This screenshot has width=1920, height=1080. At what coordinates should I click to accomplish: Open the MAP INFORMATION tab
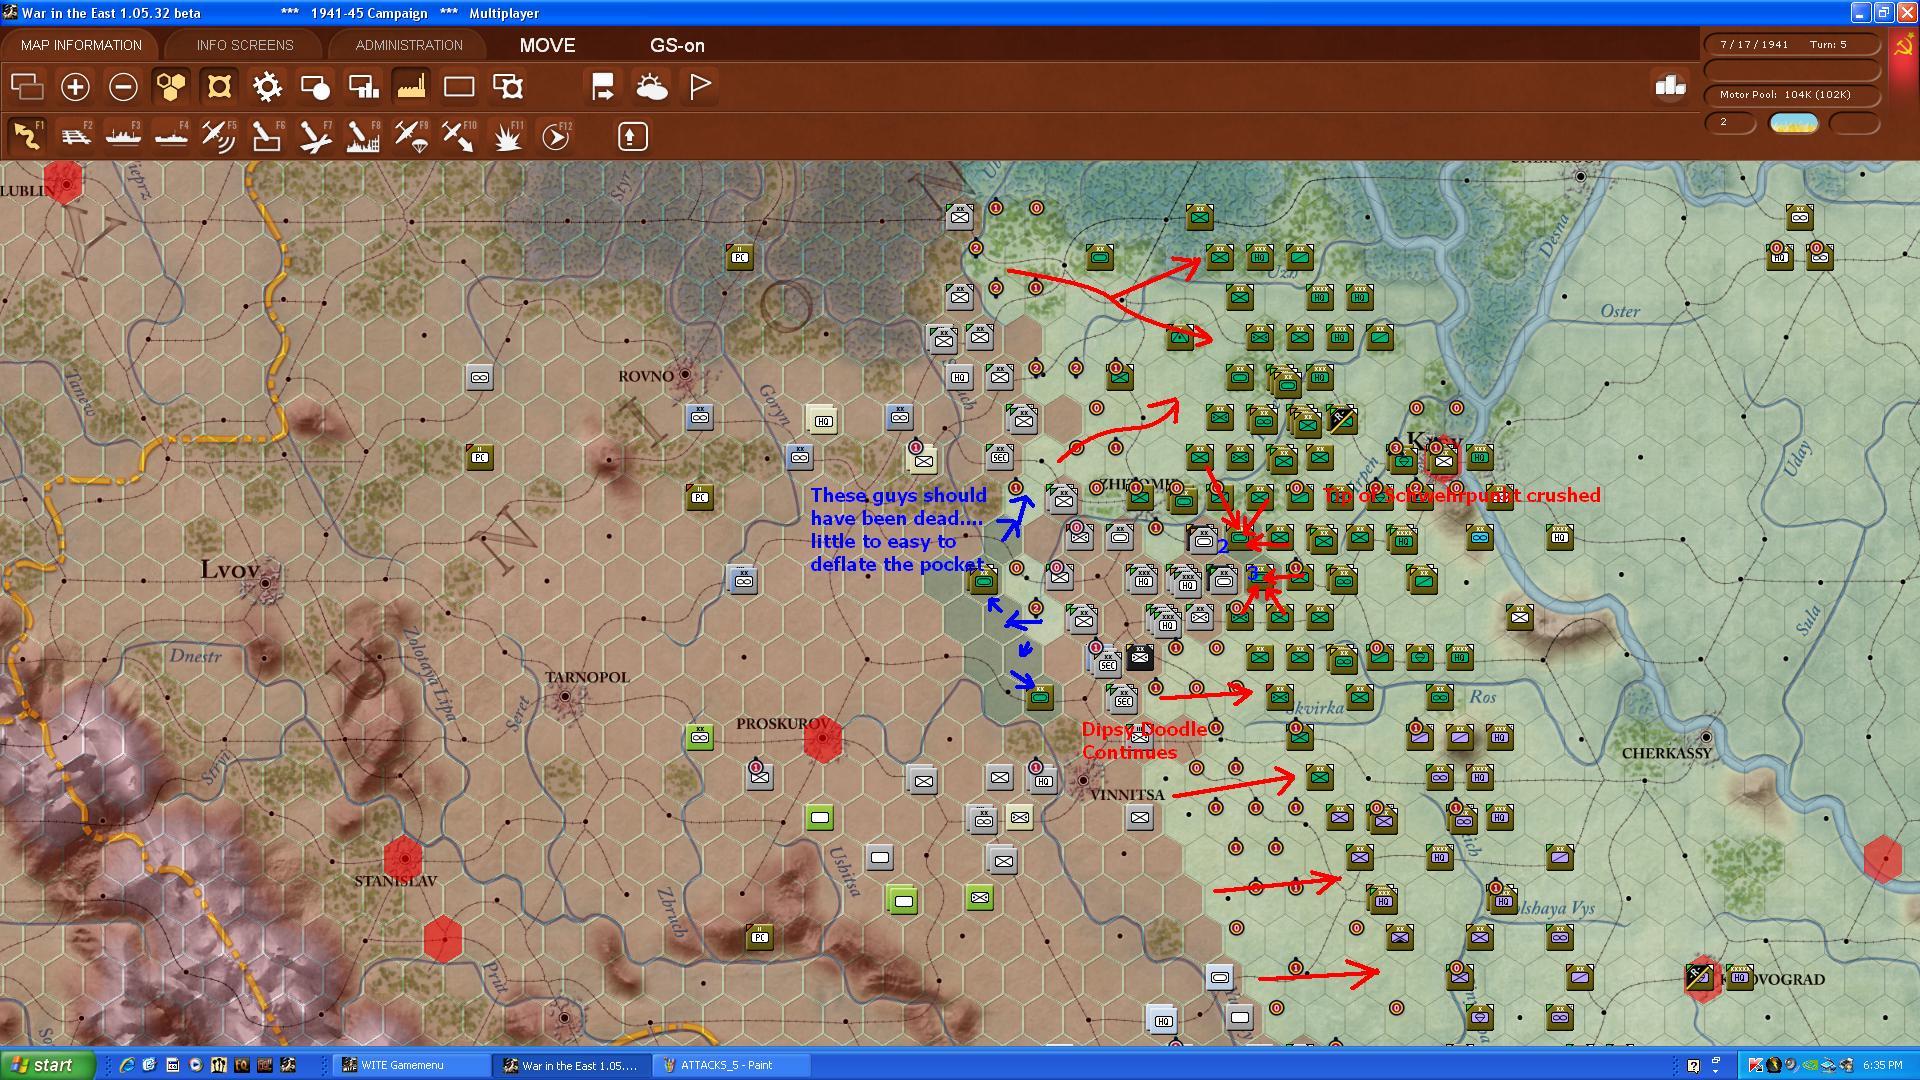[81, 45]
